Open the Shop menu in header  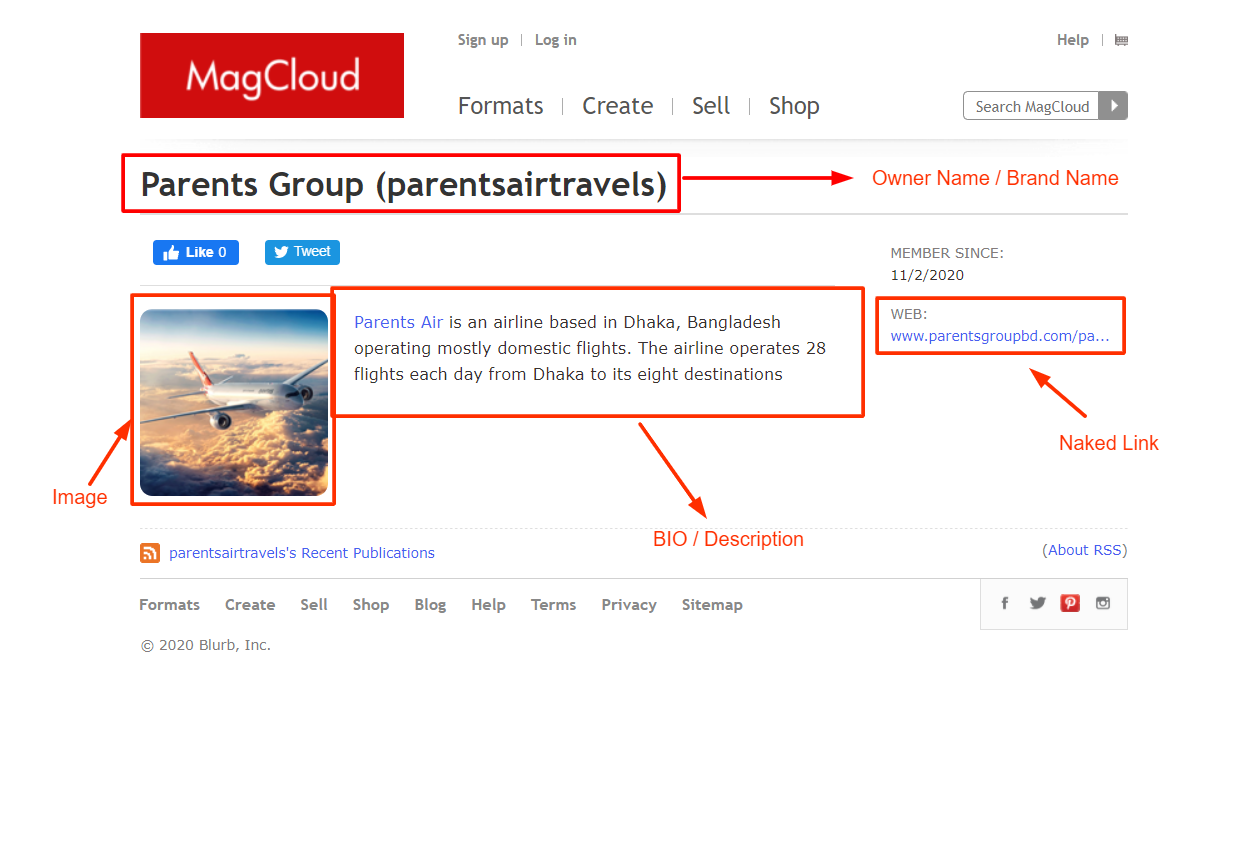click(794, 106)
